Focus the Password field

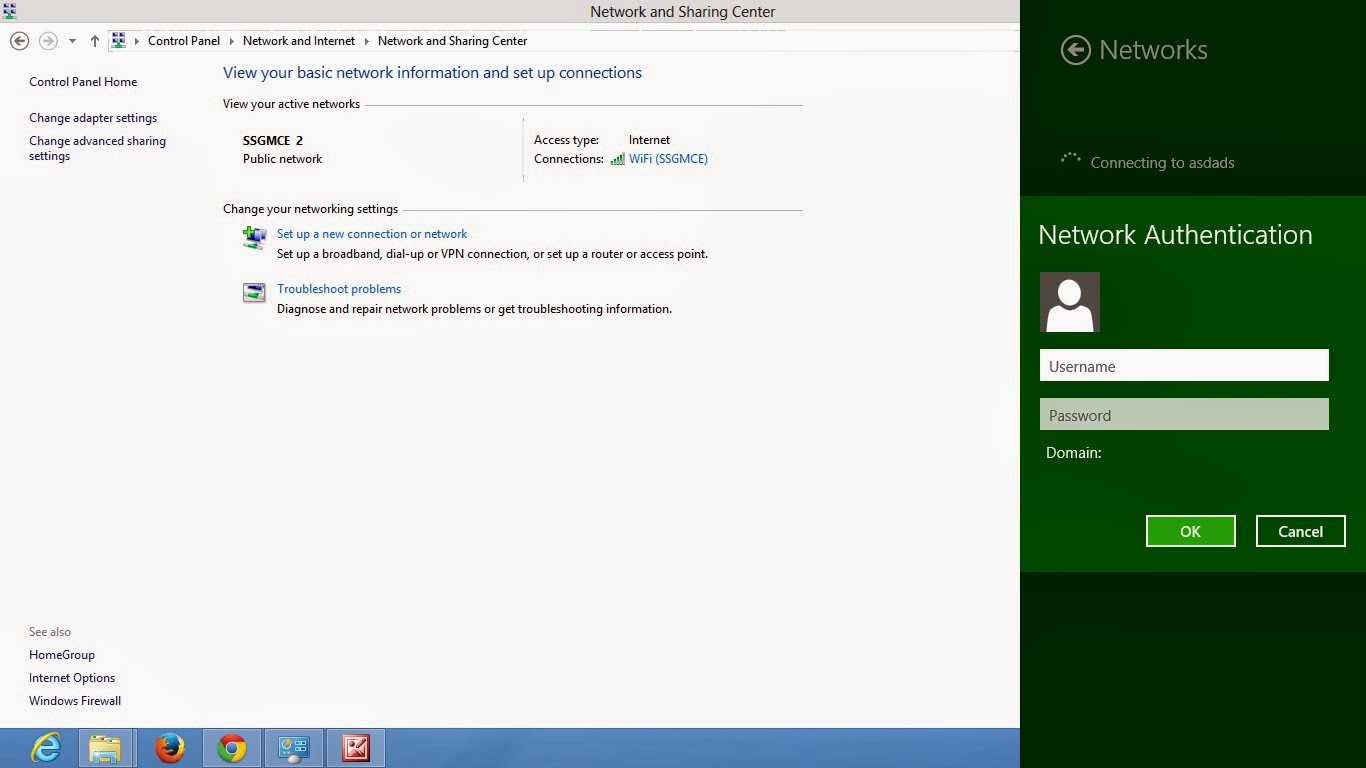pos(1184,414)
